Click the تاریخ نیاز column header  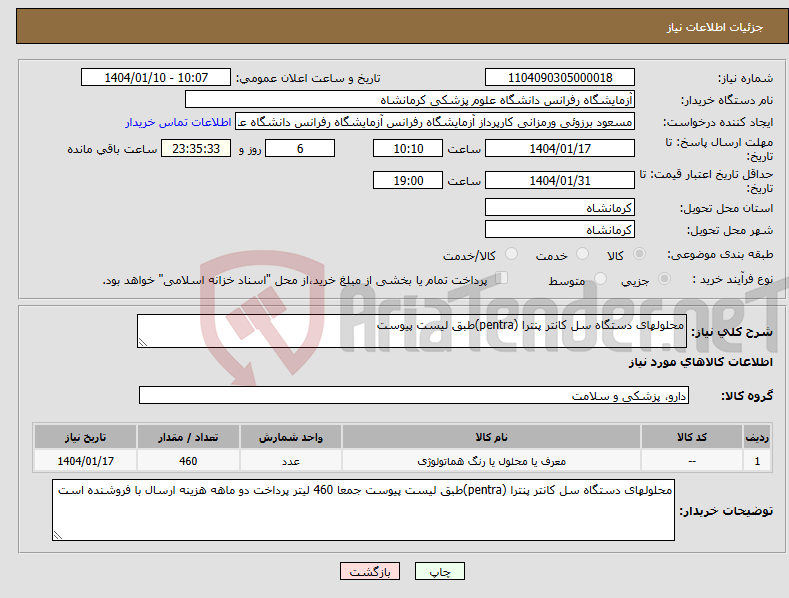click(x=86, y=437)
